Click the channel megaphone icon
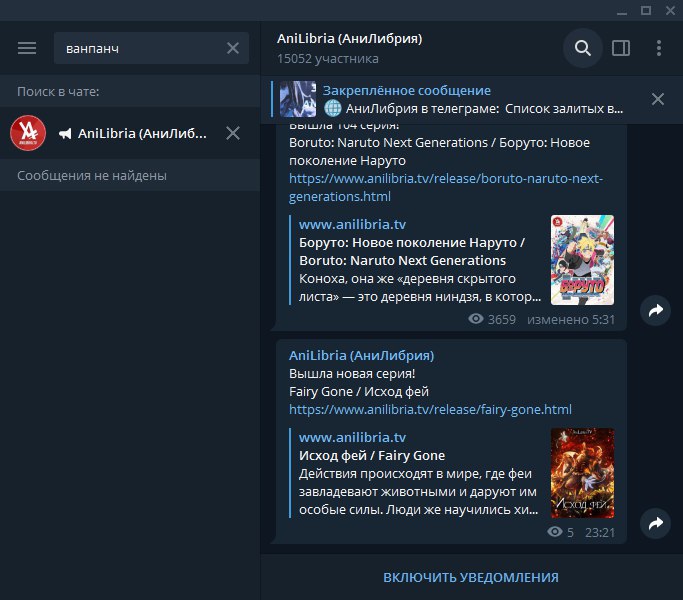This screenshot has height=600, width=683. click(x=65, y=134)
